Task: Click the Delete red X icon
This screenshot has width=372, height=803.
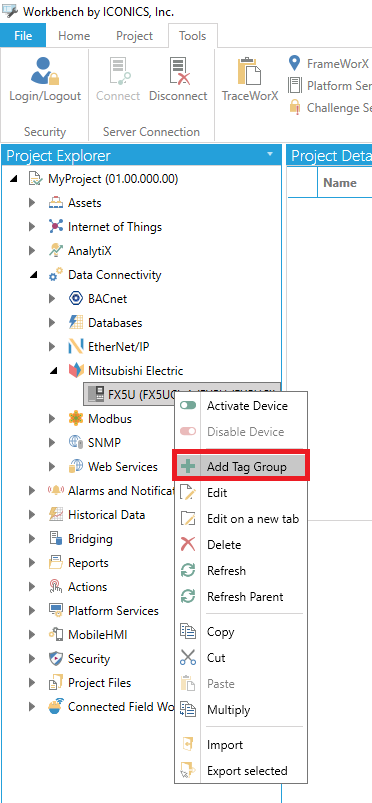Action: (x=188, y=544)
